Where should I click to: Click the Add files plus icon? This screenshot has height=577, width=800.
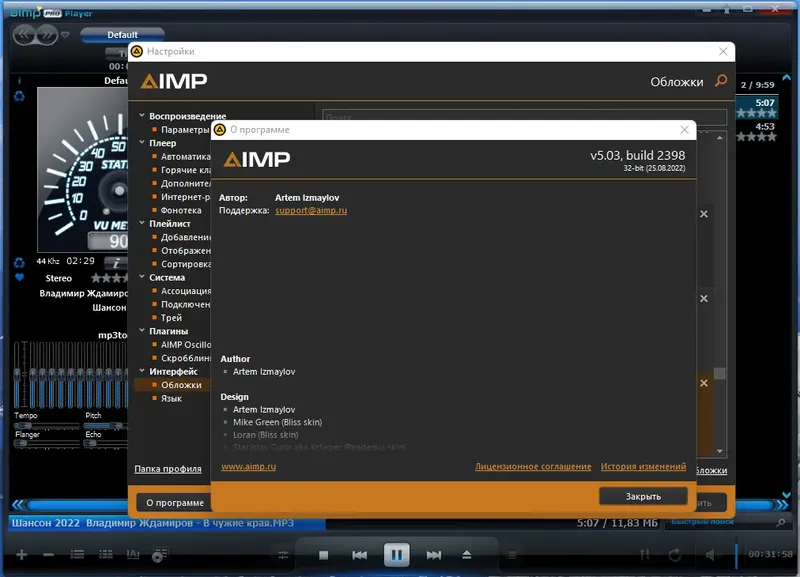(x=21, y=555)
